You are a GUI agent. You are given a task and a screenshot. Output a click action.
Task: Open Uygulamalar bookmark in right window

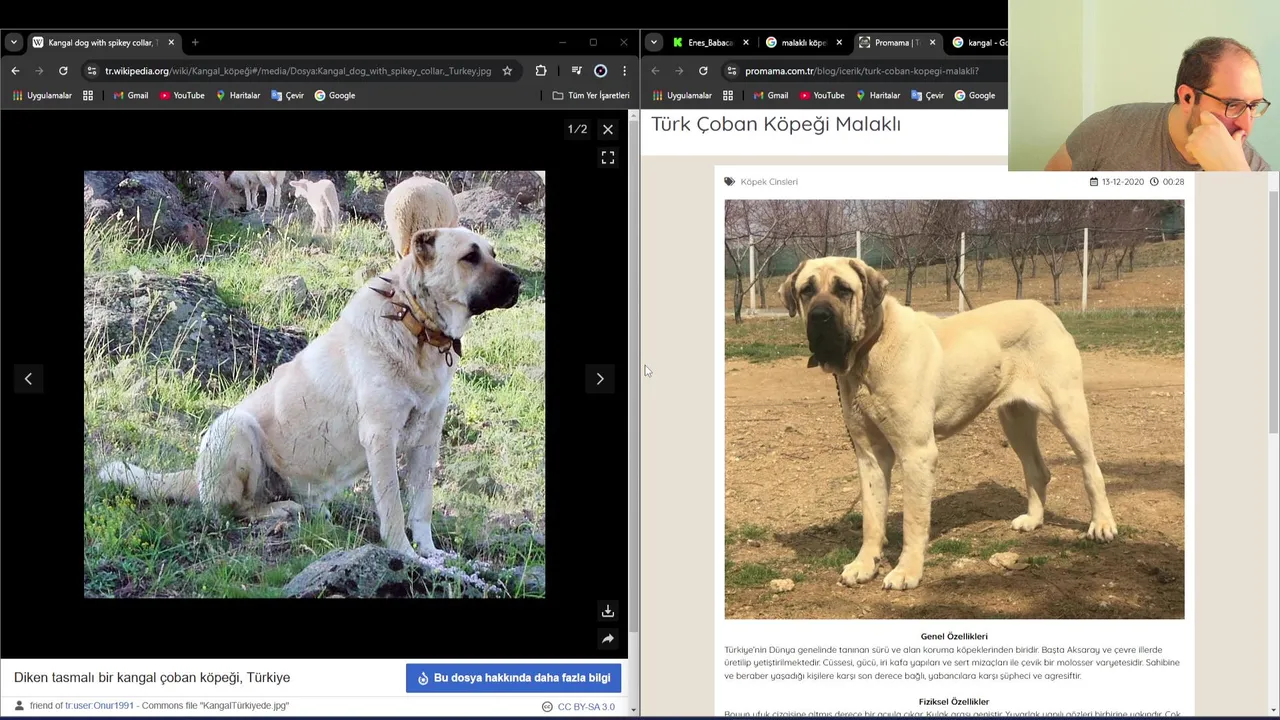[682, 95]
